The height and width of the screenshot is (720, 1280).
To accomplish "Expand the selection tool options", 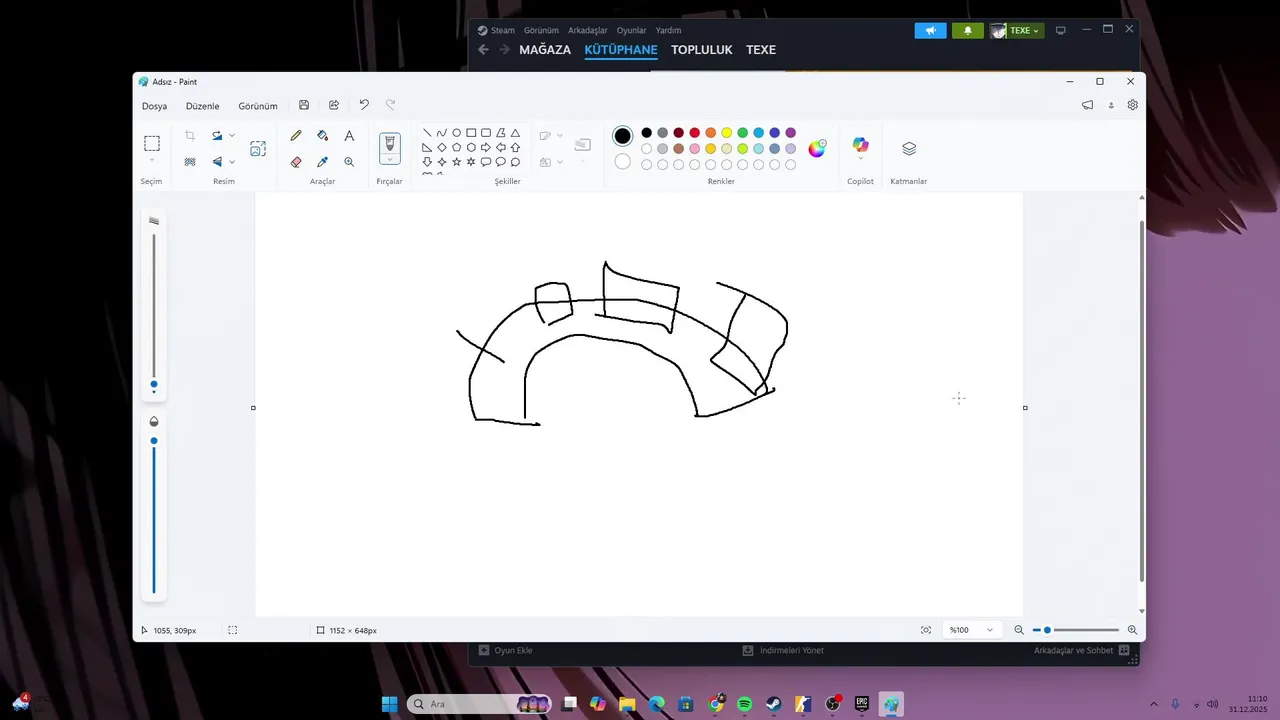I will point(152,161).
